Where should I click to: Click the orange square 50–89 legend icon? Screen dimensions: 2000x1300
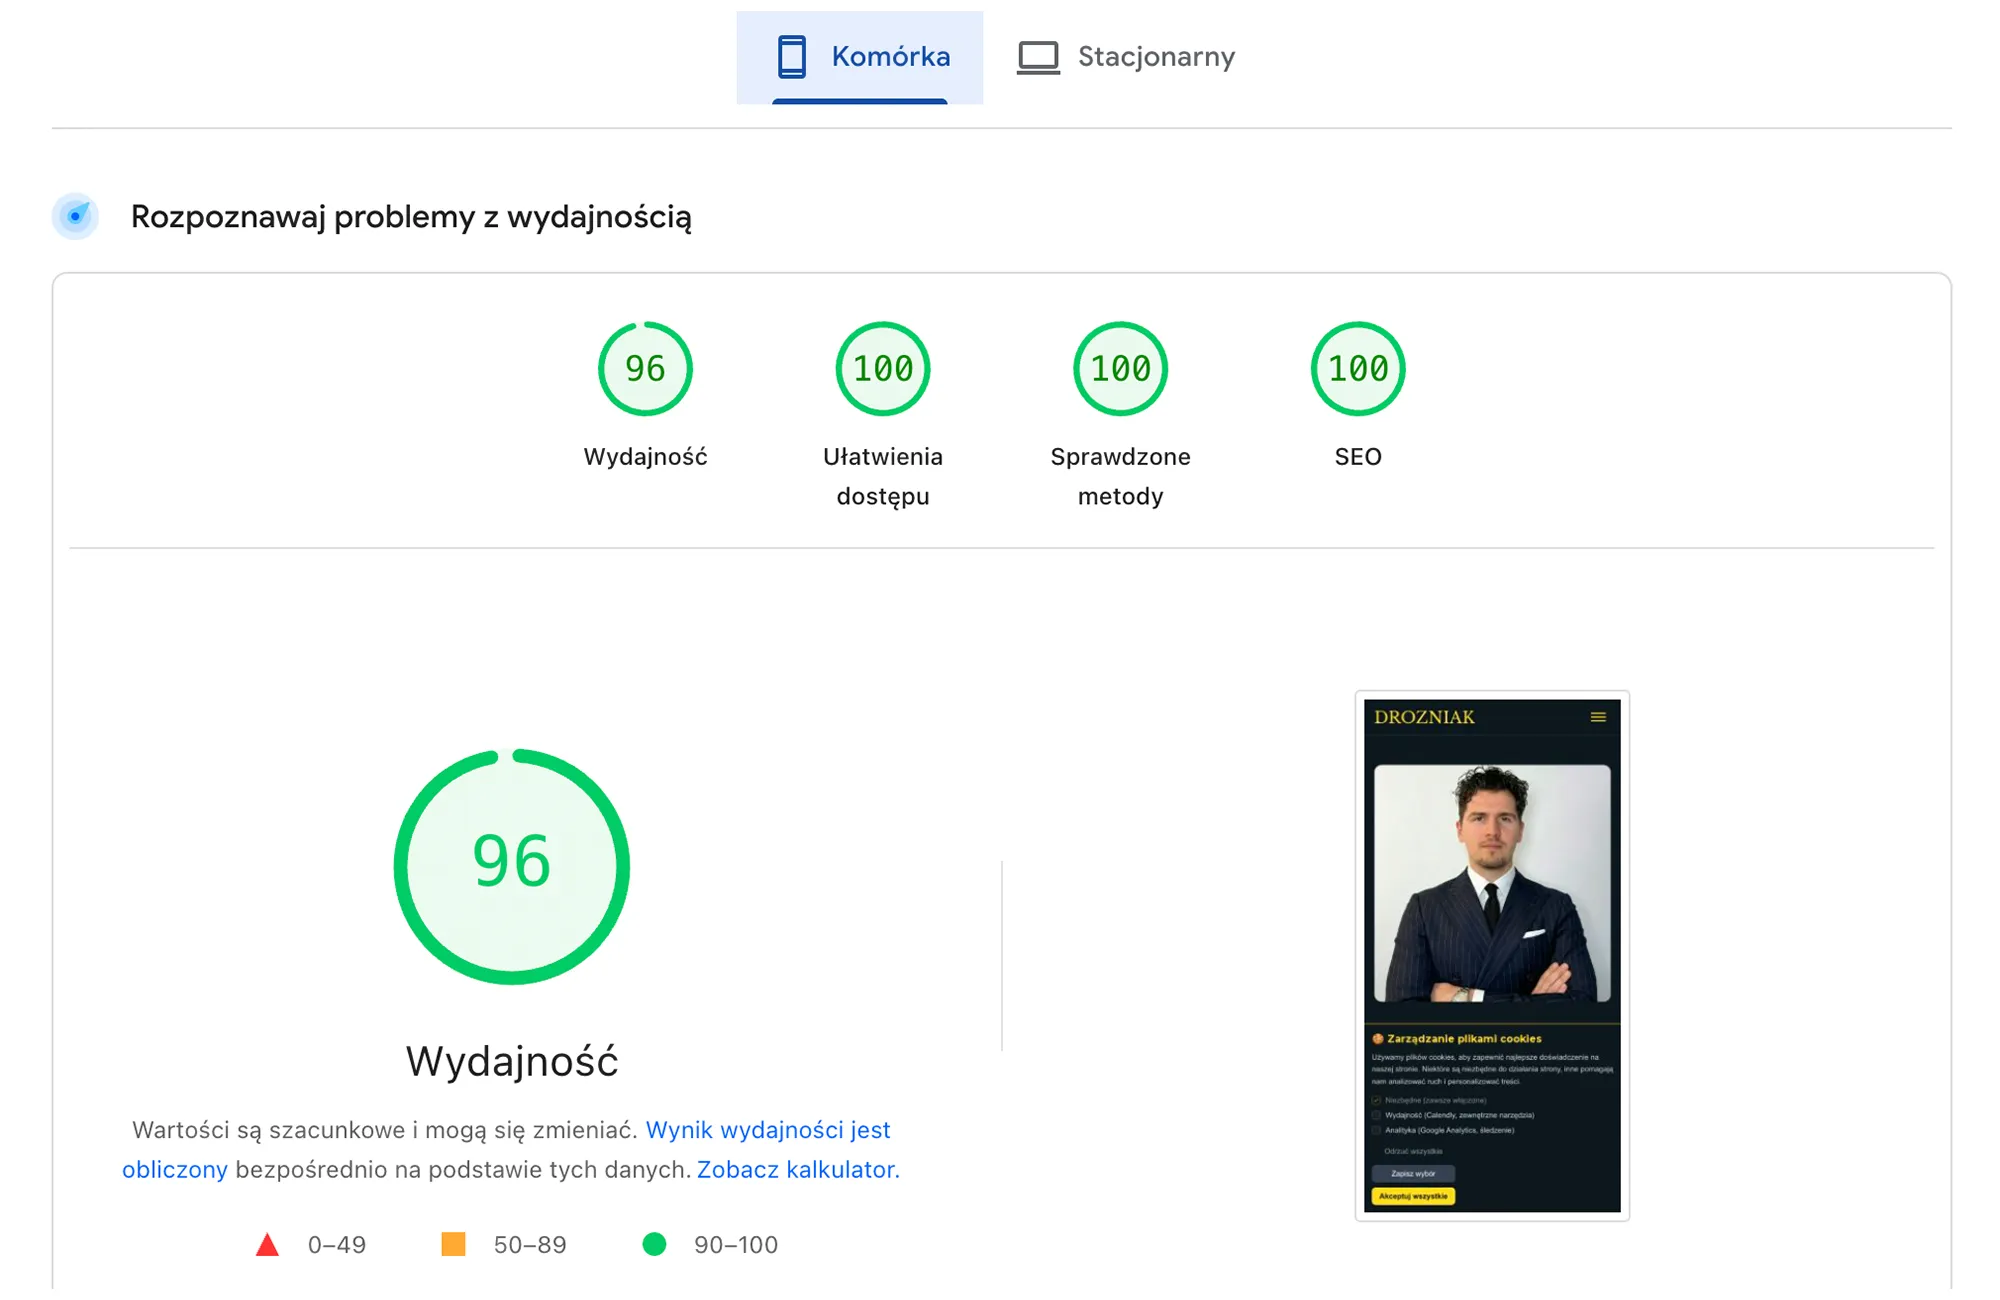[455, 1244]
